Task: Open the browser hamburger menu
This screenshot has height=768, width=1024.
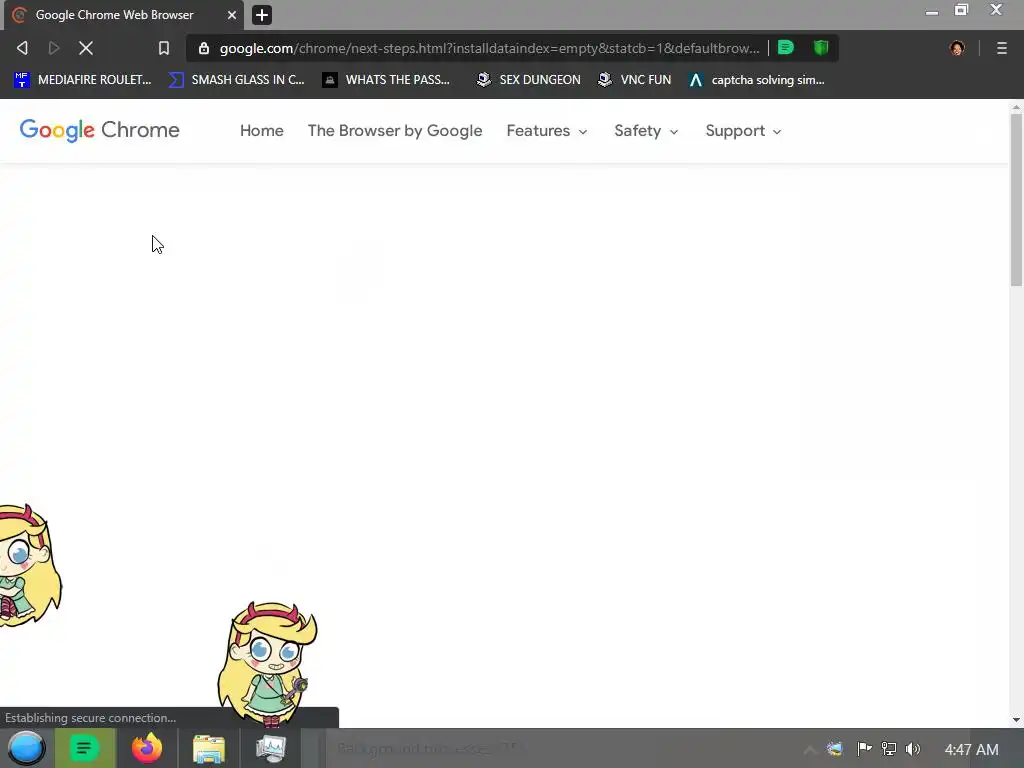Action: coord(1002,48)
